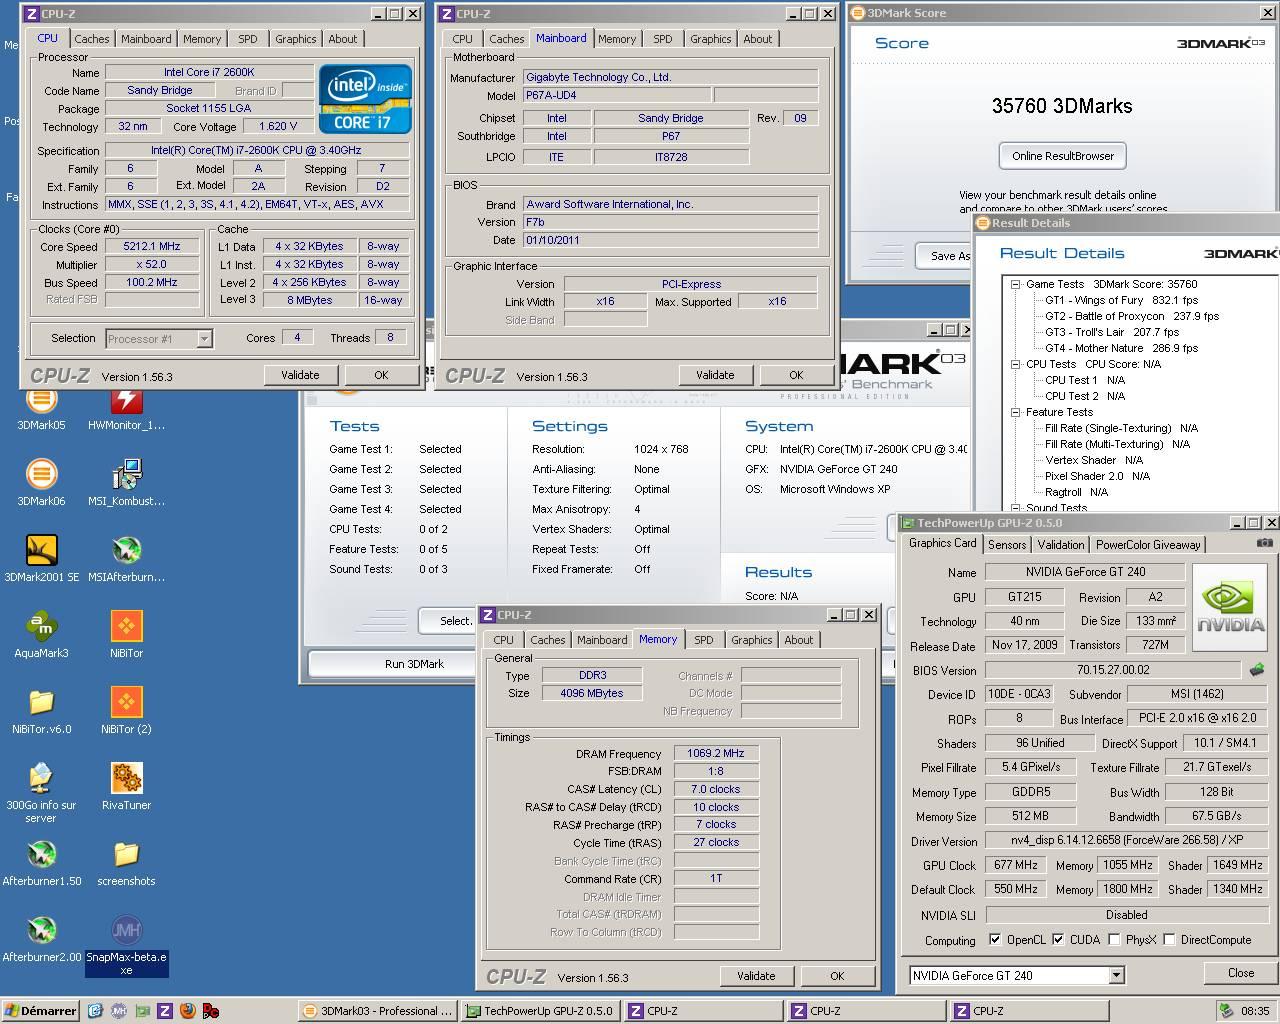Toggle the OpenCL checkbox in GPU-Z
1280x1024 pixels.
(x=995, y=940)
